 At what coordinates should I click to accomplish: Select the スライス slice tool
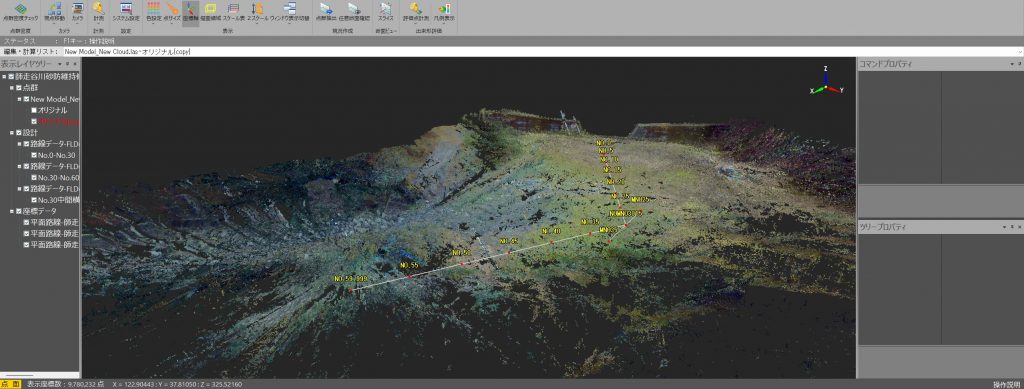[x=385, y=12]
